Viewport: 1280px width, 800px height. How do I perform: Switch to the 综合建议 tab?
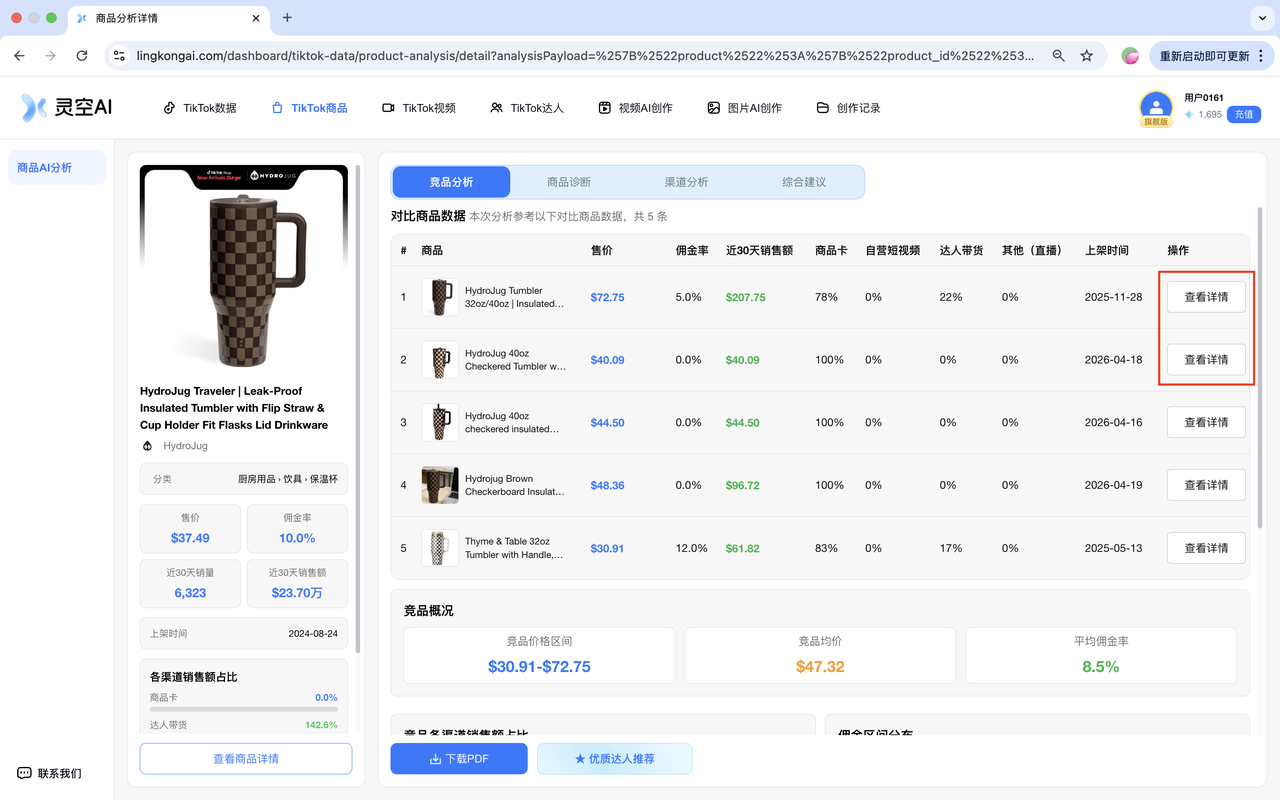(804, 182)
